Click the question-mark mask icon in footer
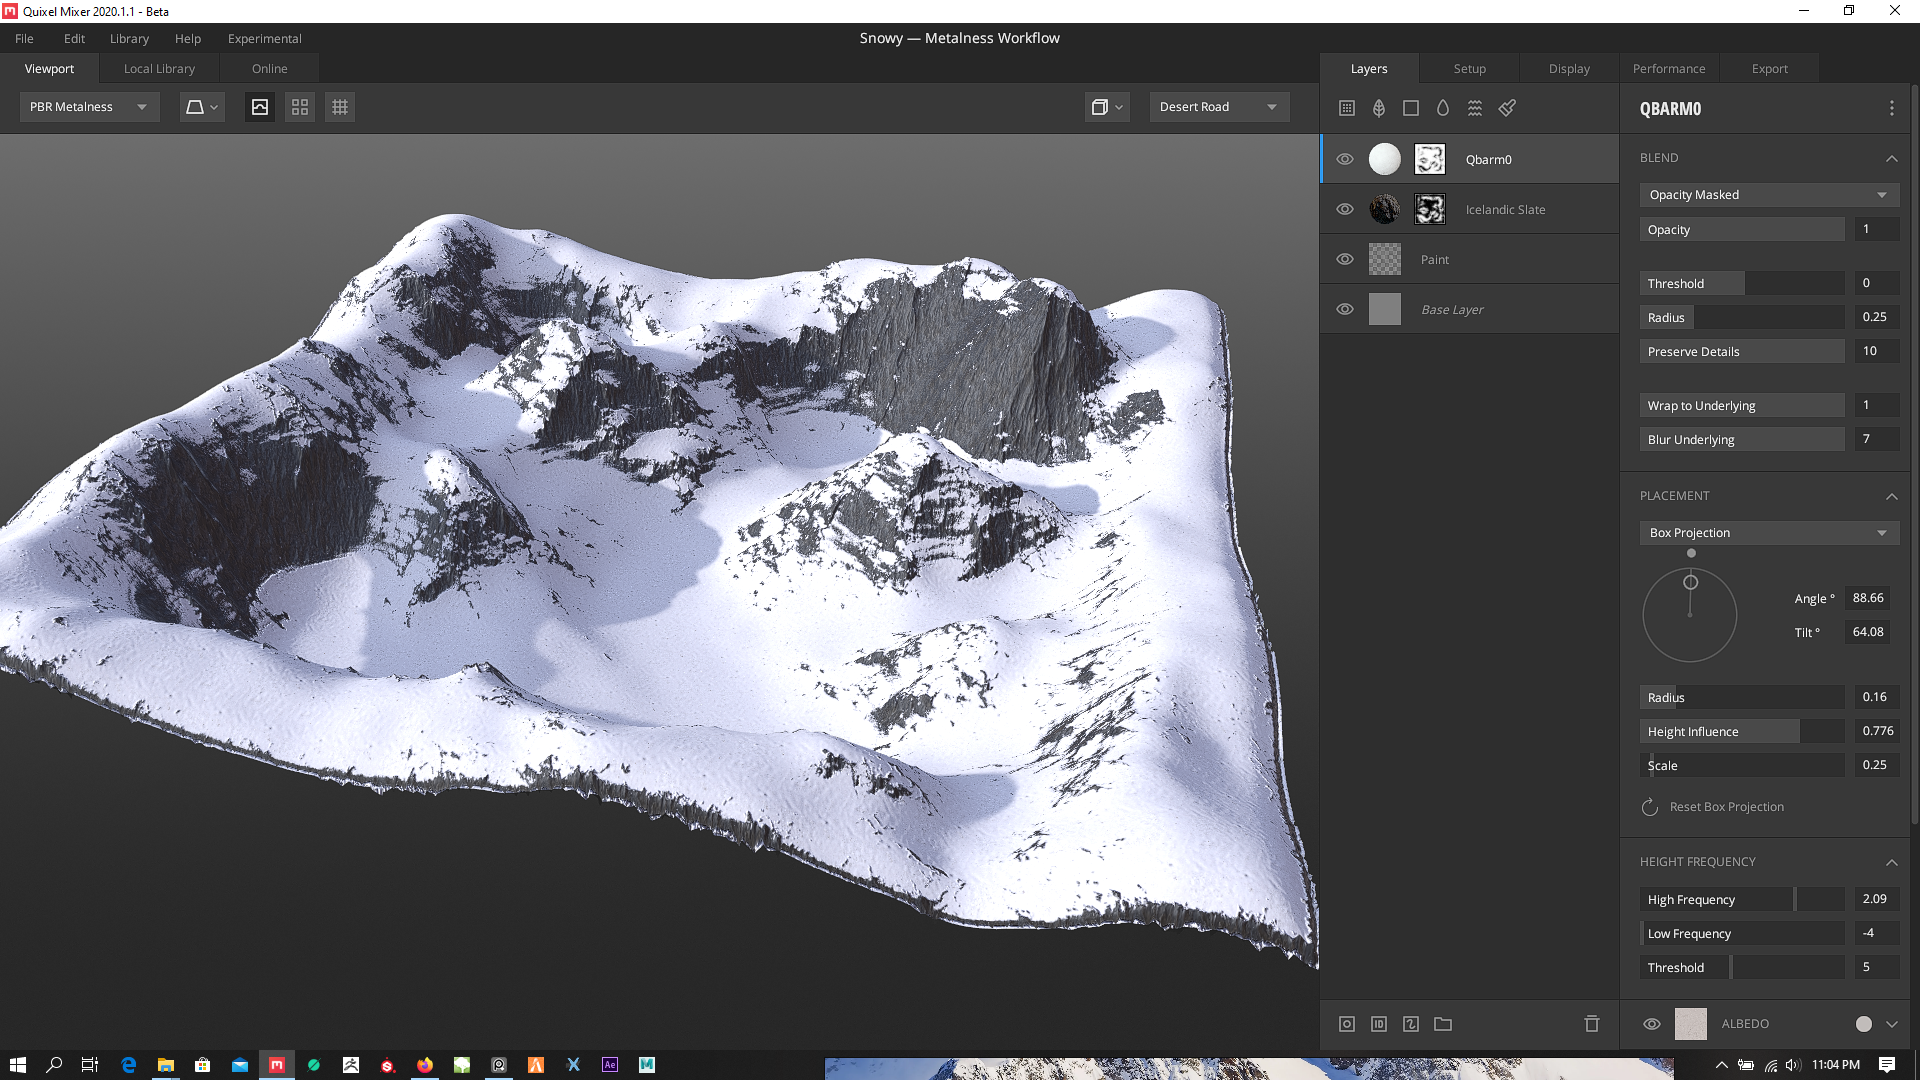The height and width of the screenshot is (1080, 1920). (1411, 1024)
